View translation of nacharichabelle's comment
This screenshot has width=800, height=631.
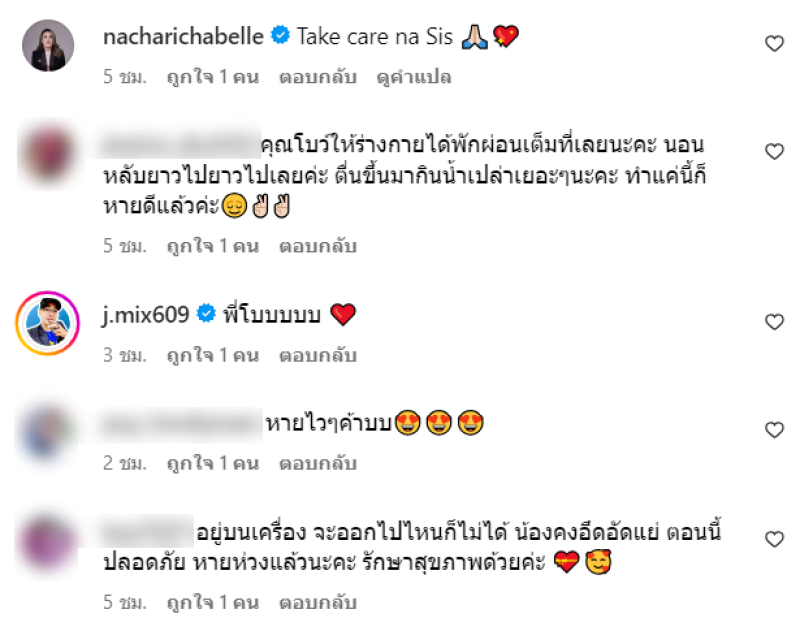[x=414, y=77]
